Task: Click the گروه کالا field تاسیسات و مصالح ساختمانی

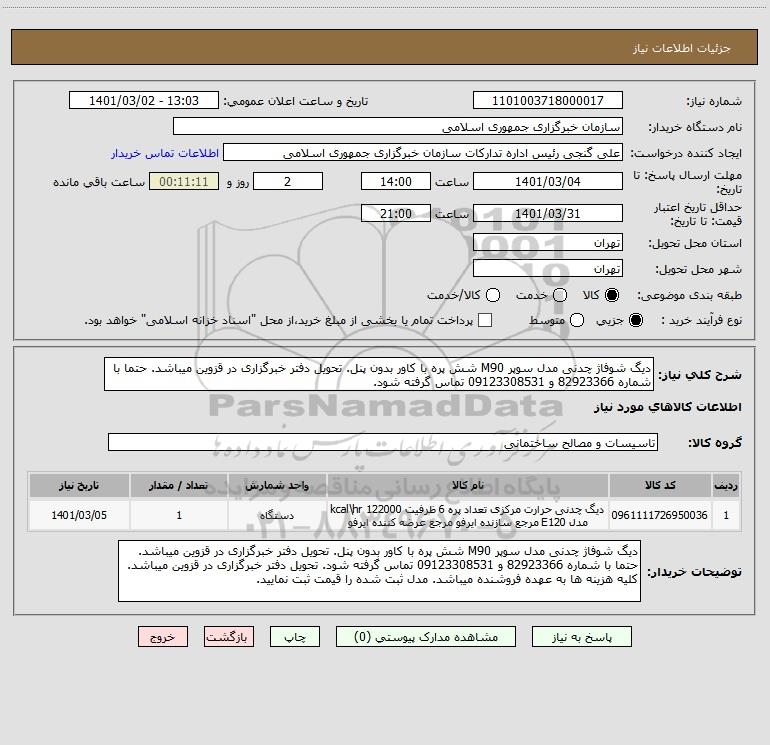Action: point(383,442)
